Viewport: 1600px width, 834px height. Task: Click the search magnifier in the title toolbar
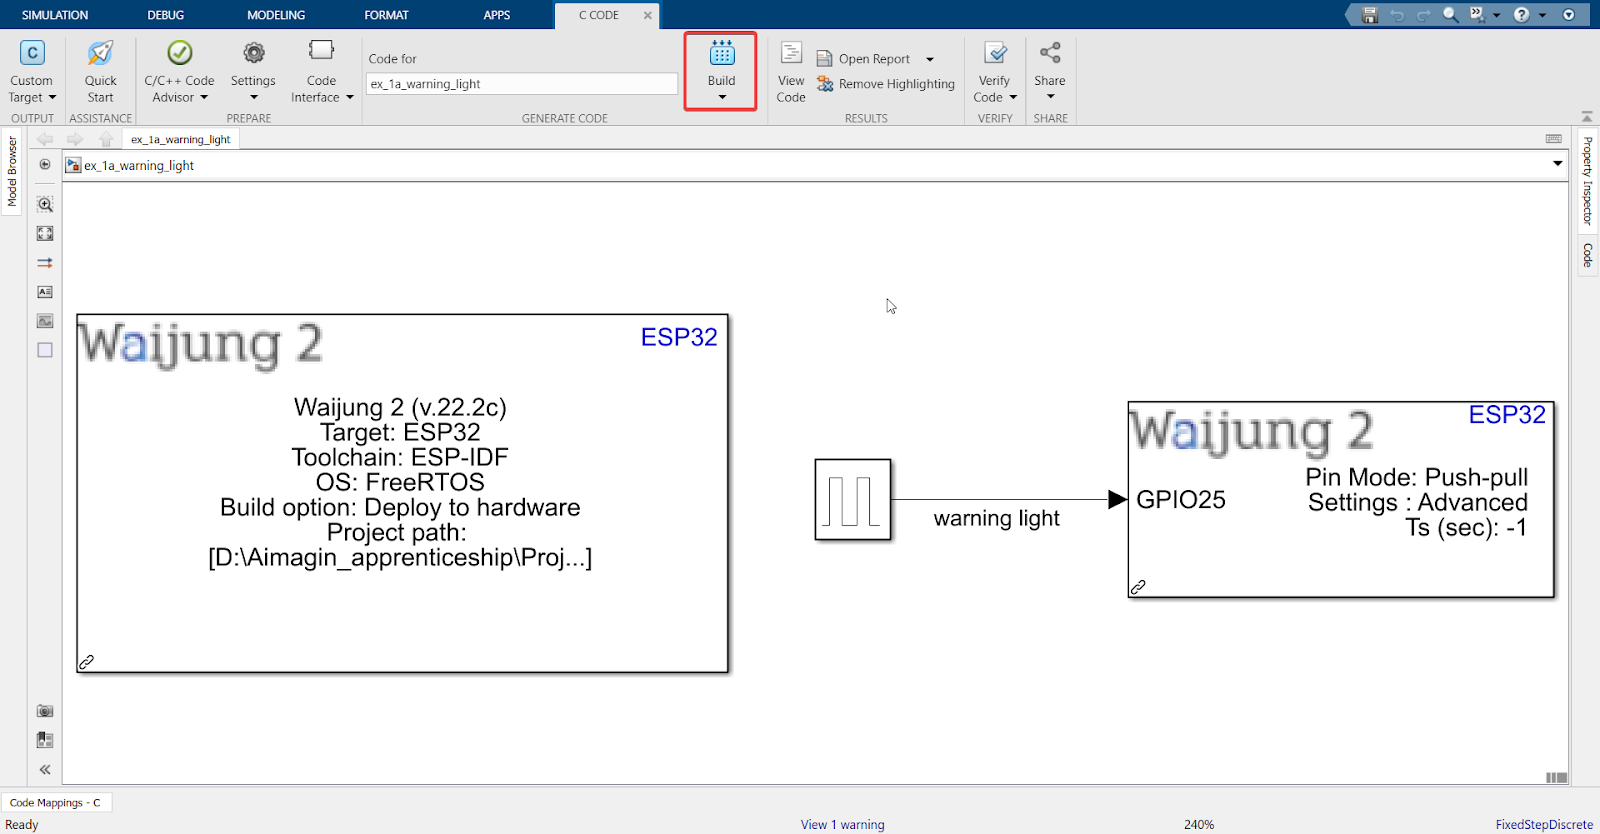(1450, 15)
